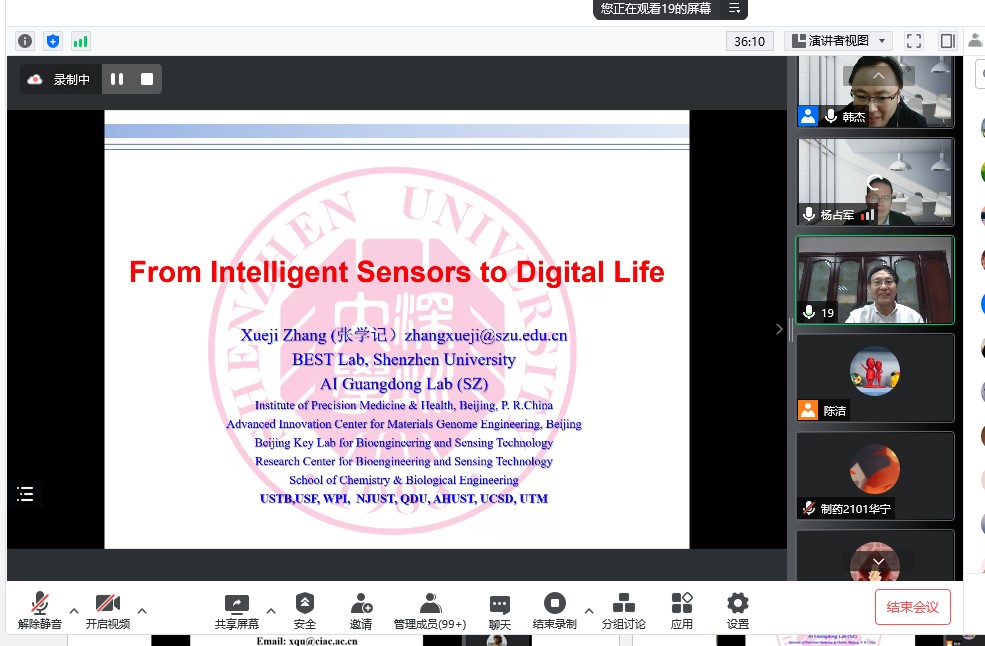Check the green network signal icon
Image resolution: width=985 pixels, height=646 pixels.
(80, 41)
